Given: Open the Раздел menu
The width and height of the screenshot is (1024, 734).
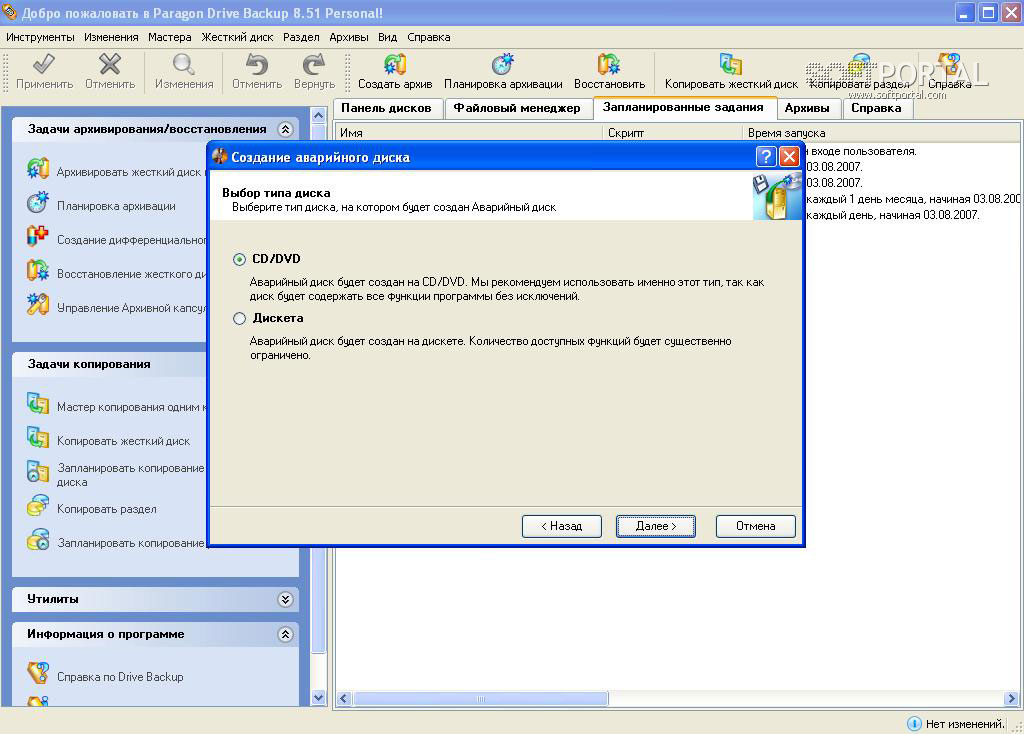Looking at the screenshot, I should click(301, 37).
